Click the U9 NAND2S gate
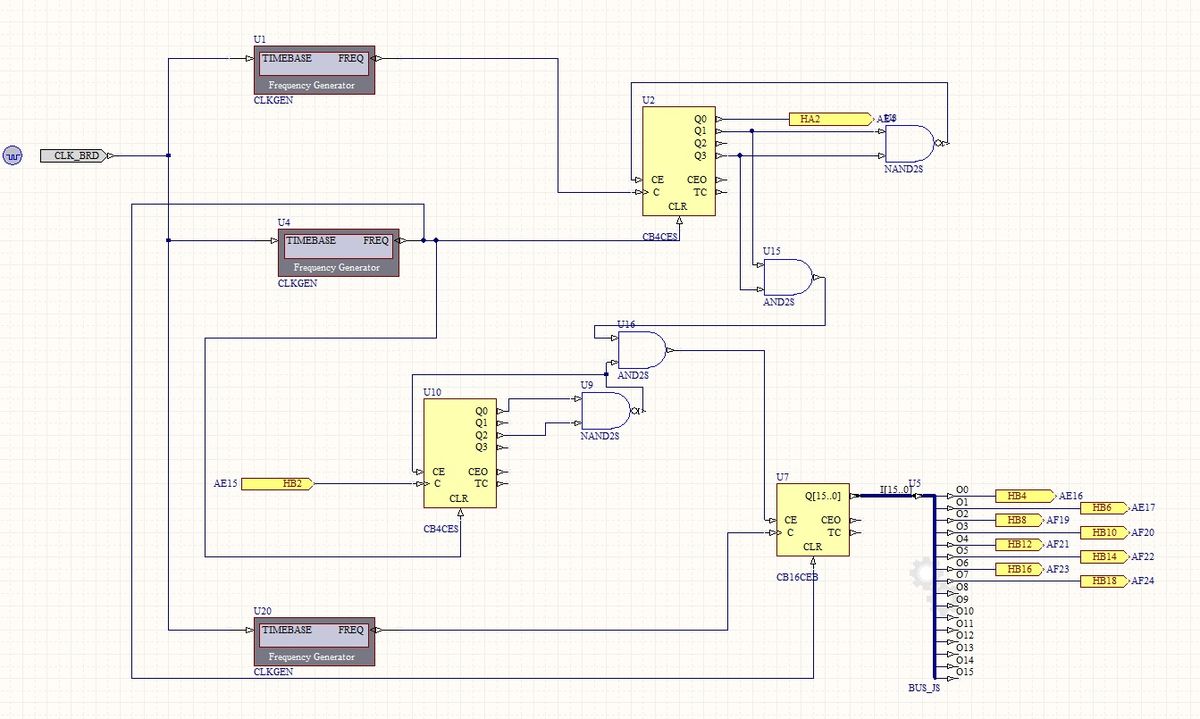1200x719 pixels. [x=606, y=411]
